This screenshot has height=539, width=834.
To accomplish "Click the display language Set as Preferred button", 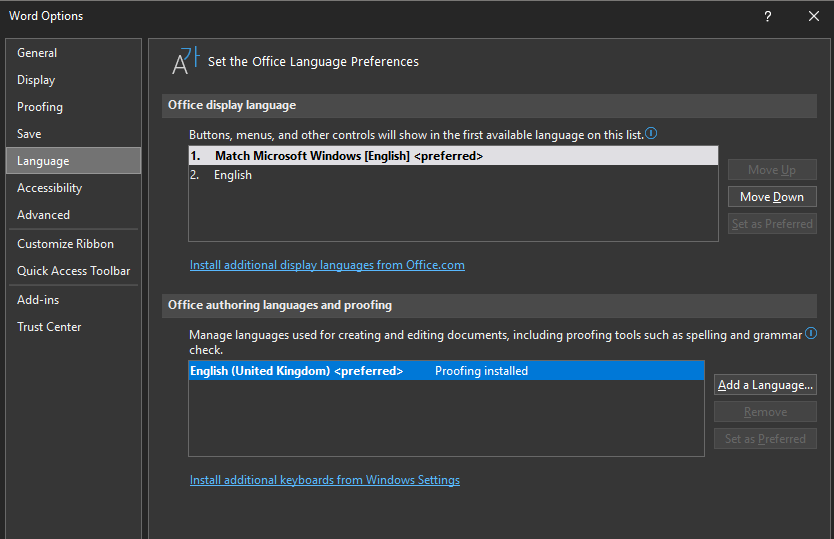I will click(x=772, y=224).
